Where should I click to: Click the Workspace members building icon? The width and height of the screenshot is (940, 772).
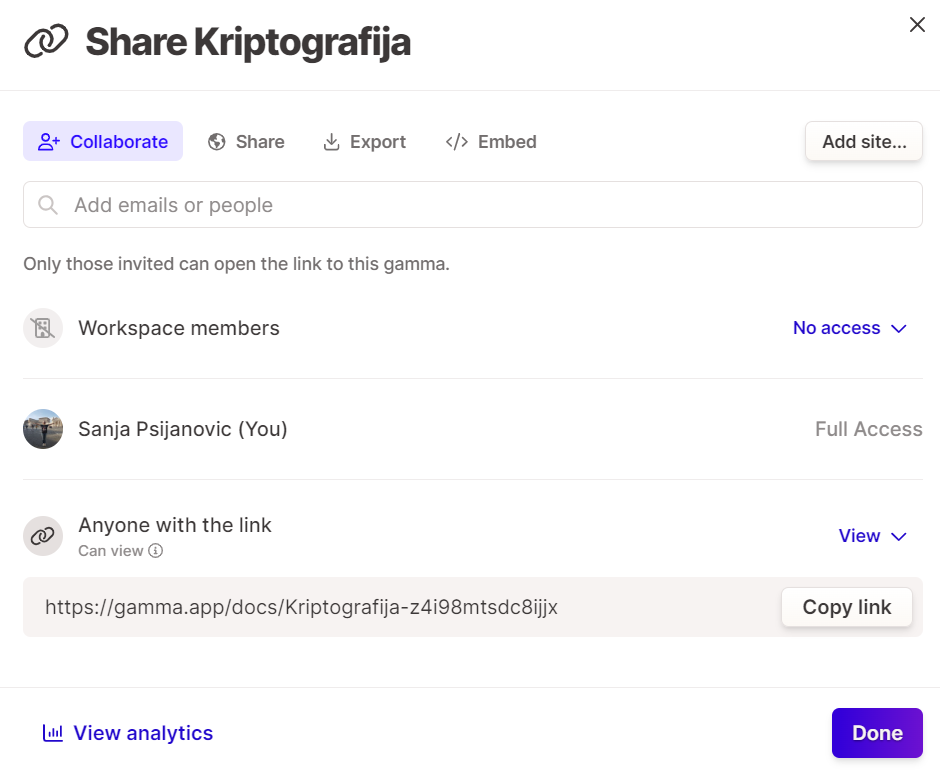coord(43,328)
